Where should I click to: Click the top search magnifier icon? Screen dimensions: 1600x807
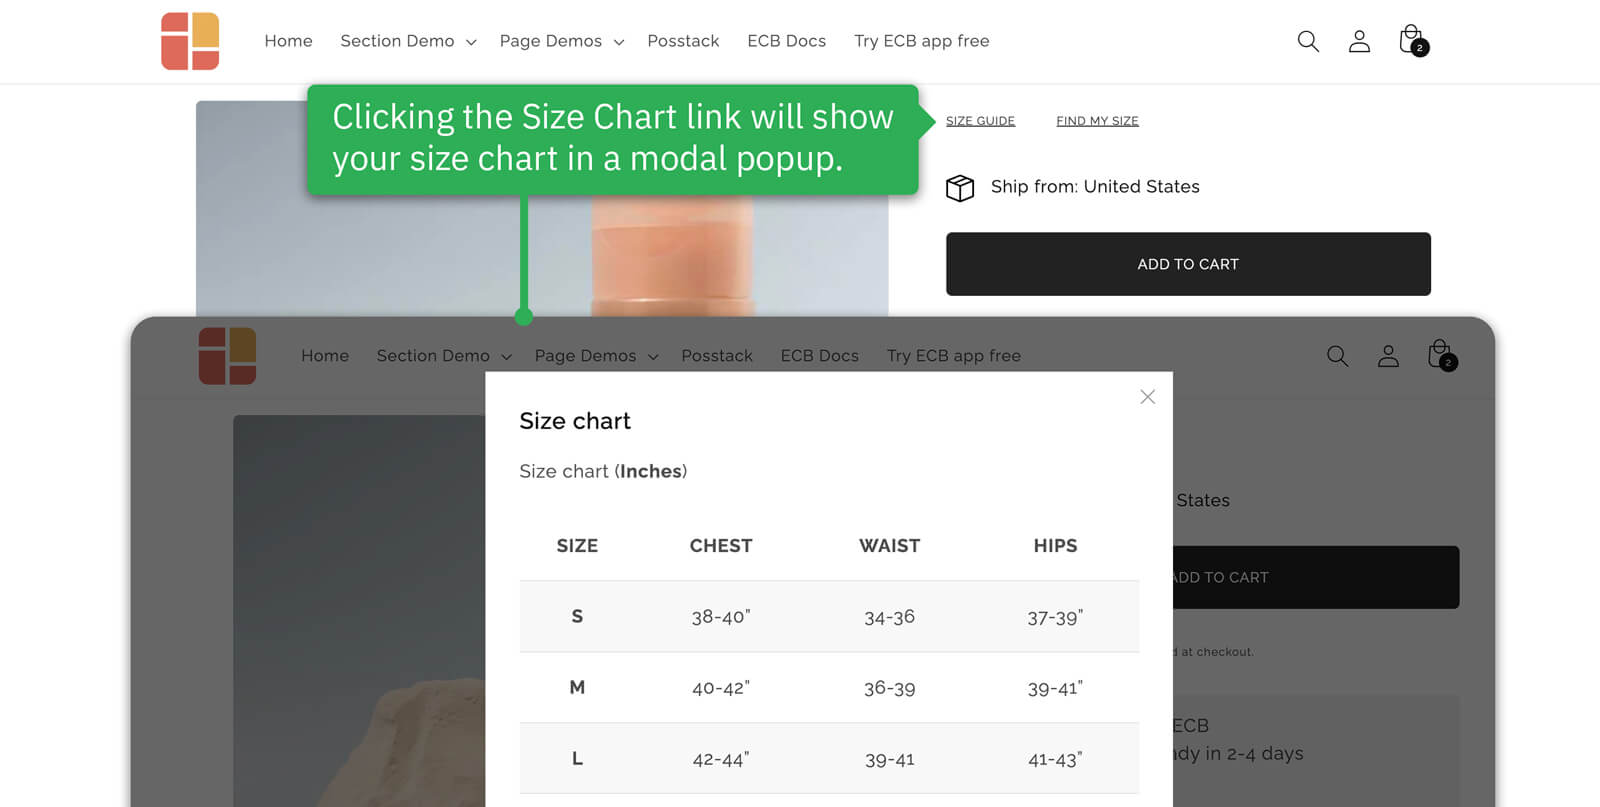point(1308,41)
